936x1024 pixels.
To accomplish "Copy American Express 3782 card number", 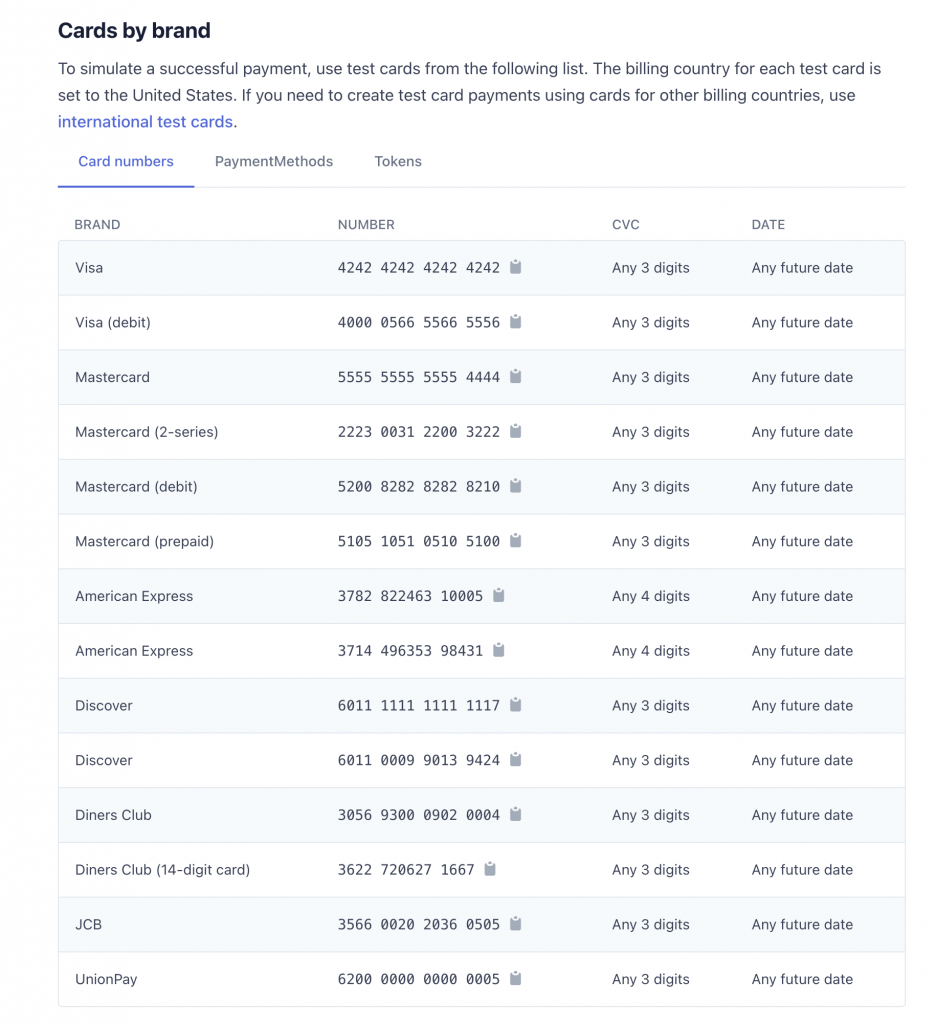I will [x=498, y=595].
